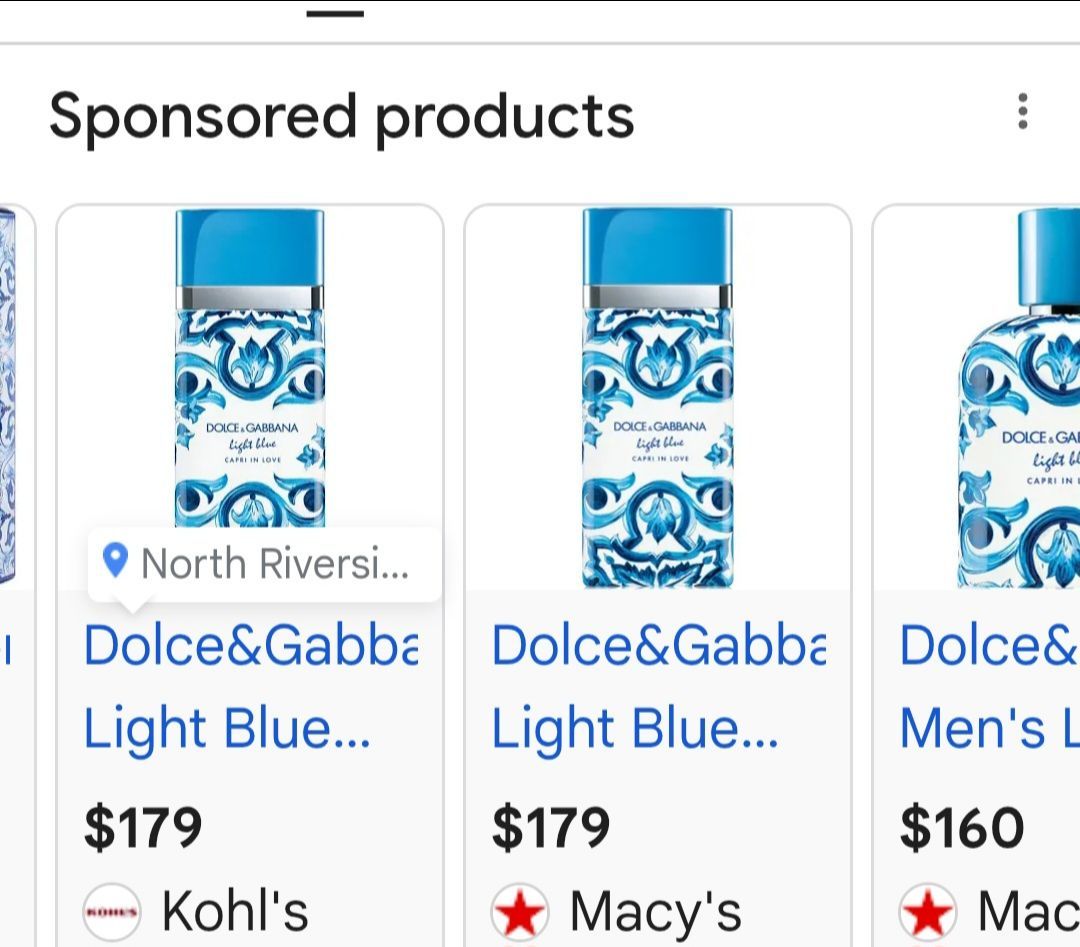Select the $179 price at Macy's
The height and width of the screenshot is (947, 1080).
[550, 827]
